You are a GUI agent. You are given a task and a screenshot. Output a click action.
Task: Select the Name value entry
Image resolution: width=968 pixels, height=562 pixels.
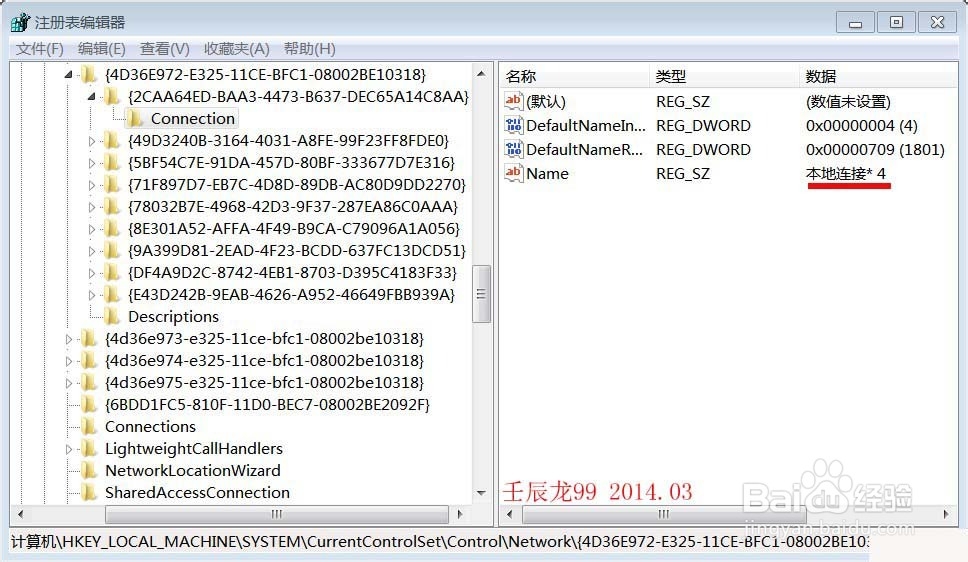coord(547,174)
